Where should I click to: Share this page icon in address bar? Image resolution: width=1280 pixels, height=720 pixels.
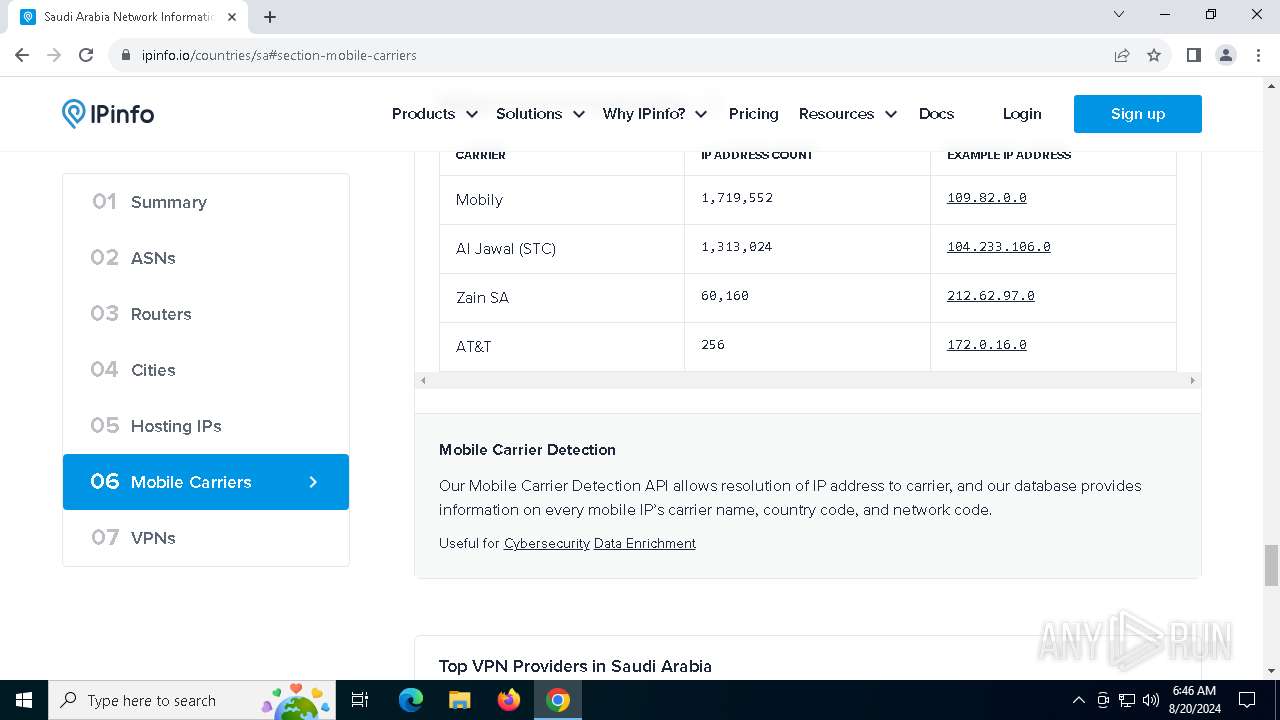pyautogui.click(x=1122, y=55)
